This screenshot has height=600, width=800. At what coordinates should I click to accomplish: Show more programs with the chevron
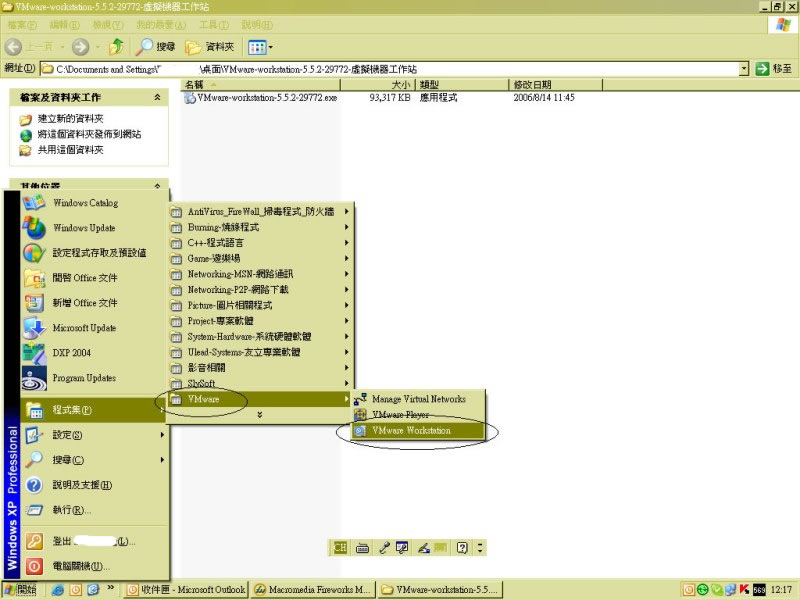coord(260,415)
